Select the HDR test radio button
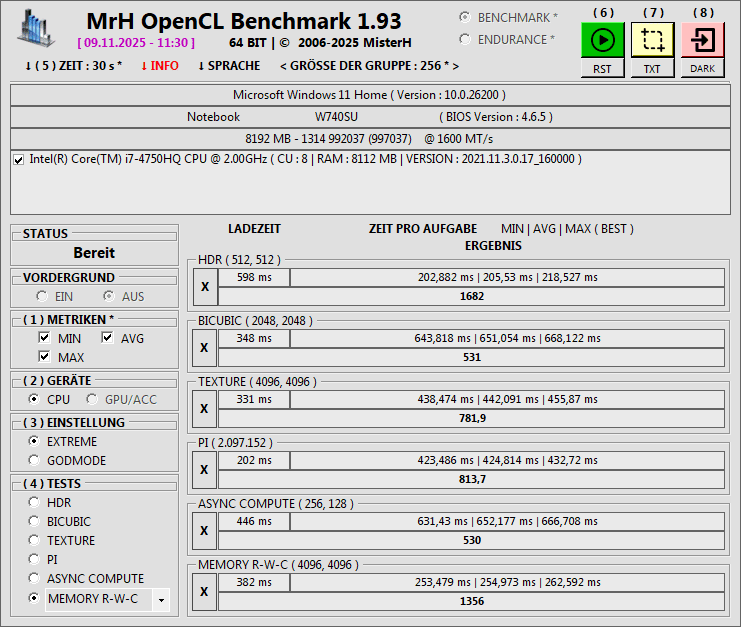The width and height of the screenshot is (741, 627). pos(34,502)
